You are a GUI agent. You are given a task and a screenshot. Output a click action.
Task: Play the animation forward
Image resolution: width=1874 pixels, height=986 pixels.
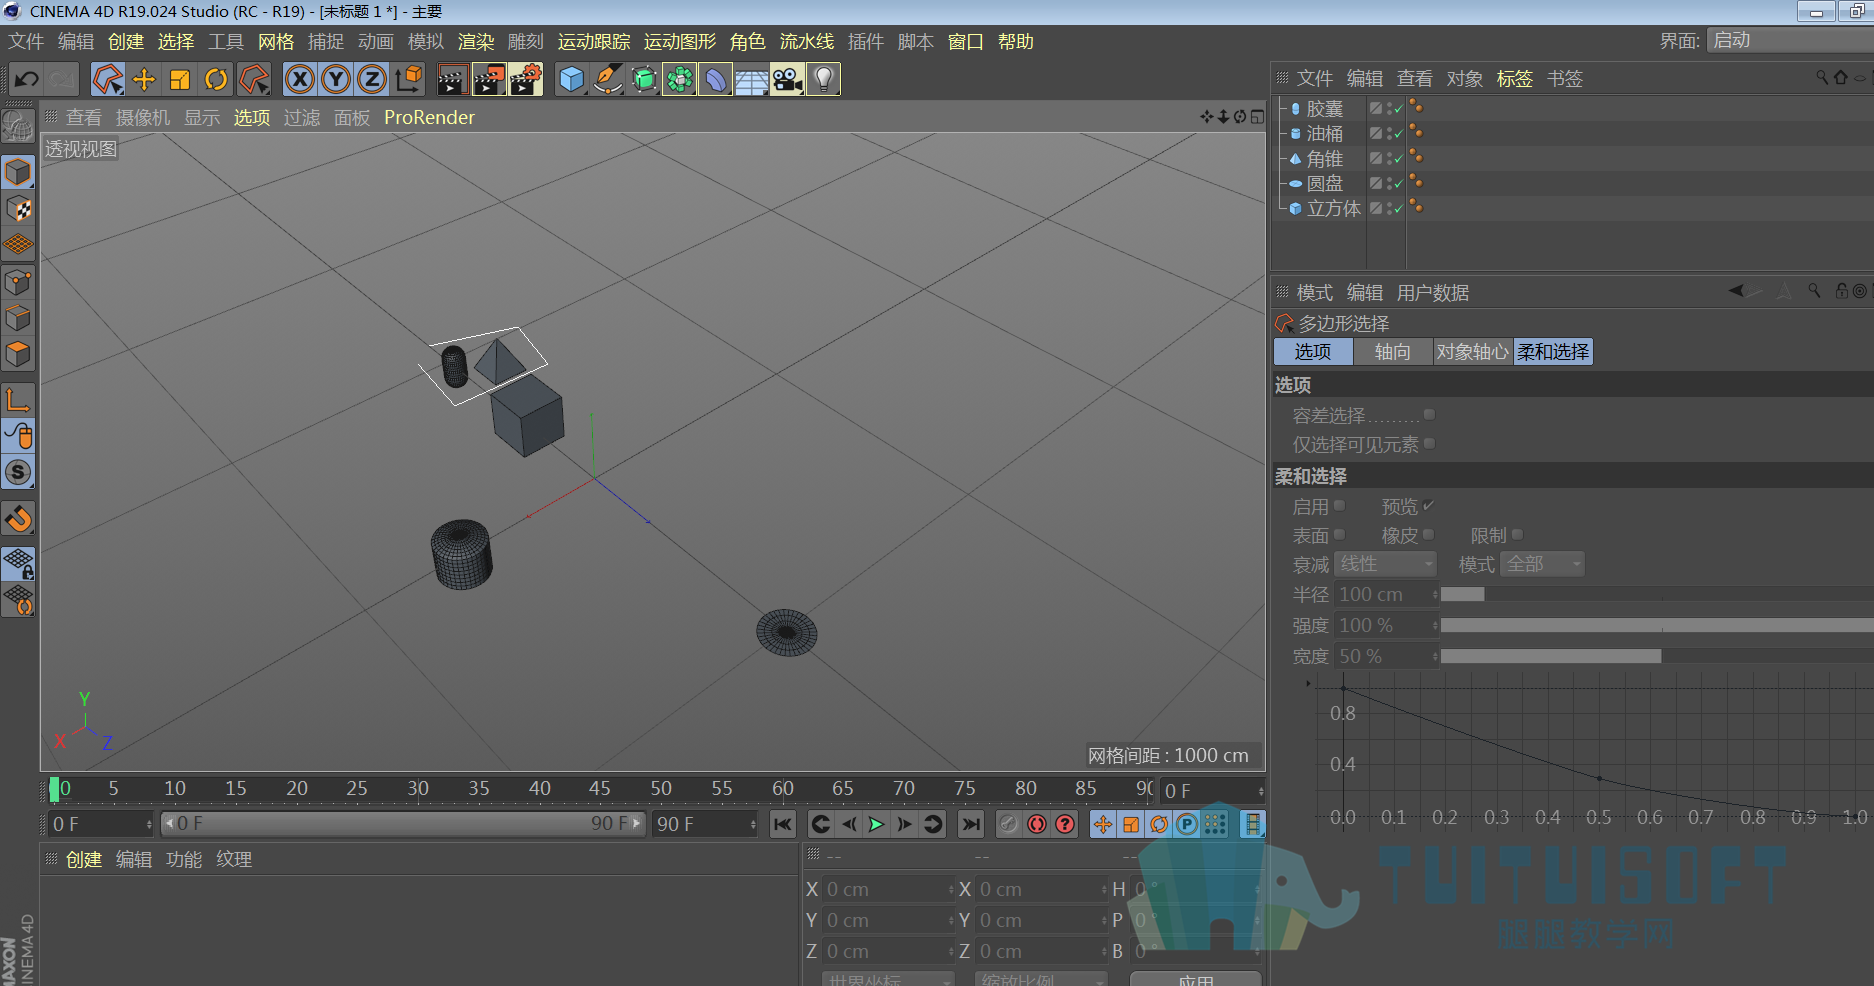(x=877, y=824)
